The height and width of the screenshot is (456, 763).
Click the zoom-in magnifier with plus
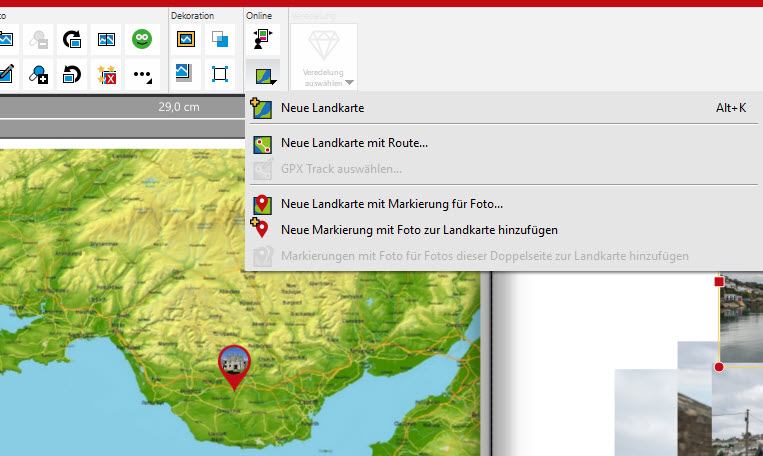tap(38, 74)
